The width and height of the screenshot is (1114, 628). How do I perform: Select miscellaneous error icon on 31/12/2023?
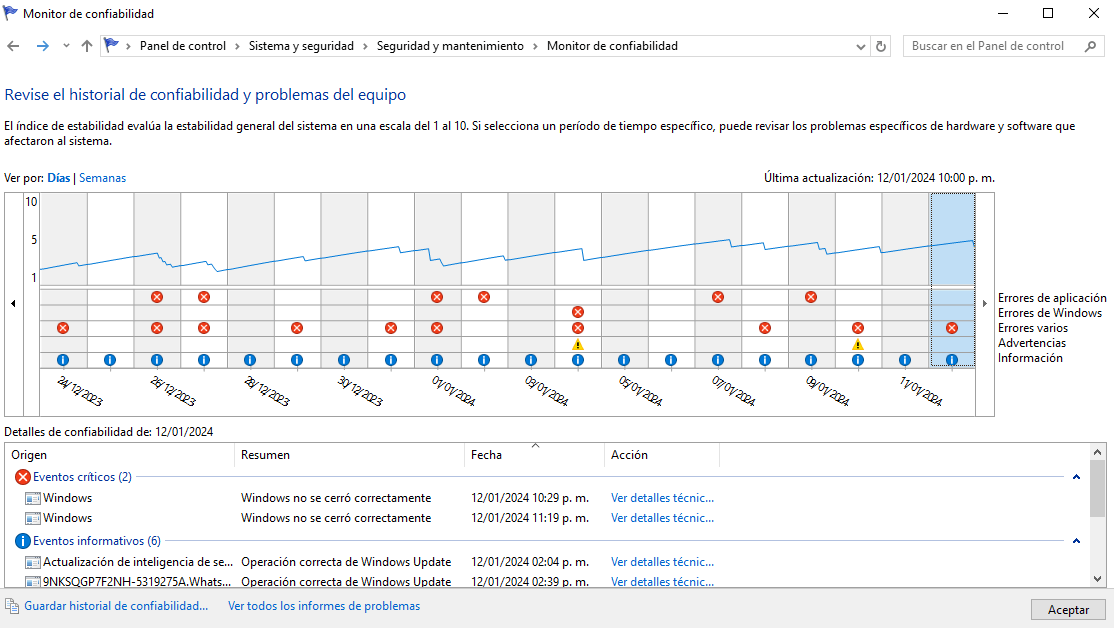(x=391, y=327)
